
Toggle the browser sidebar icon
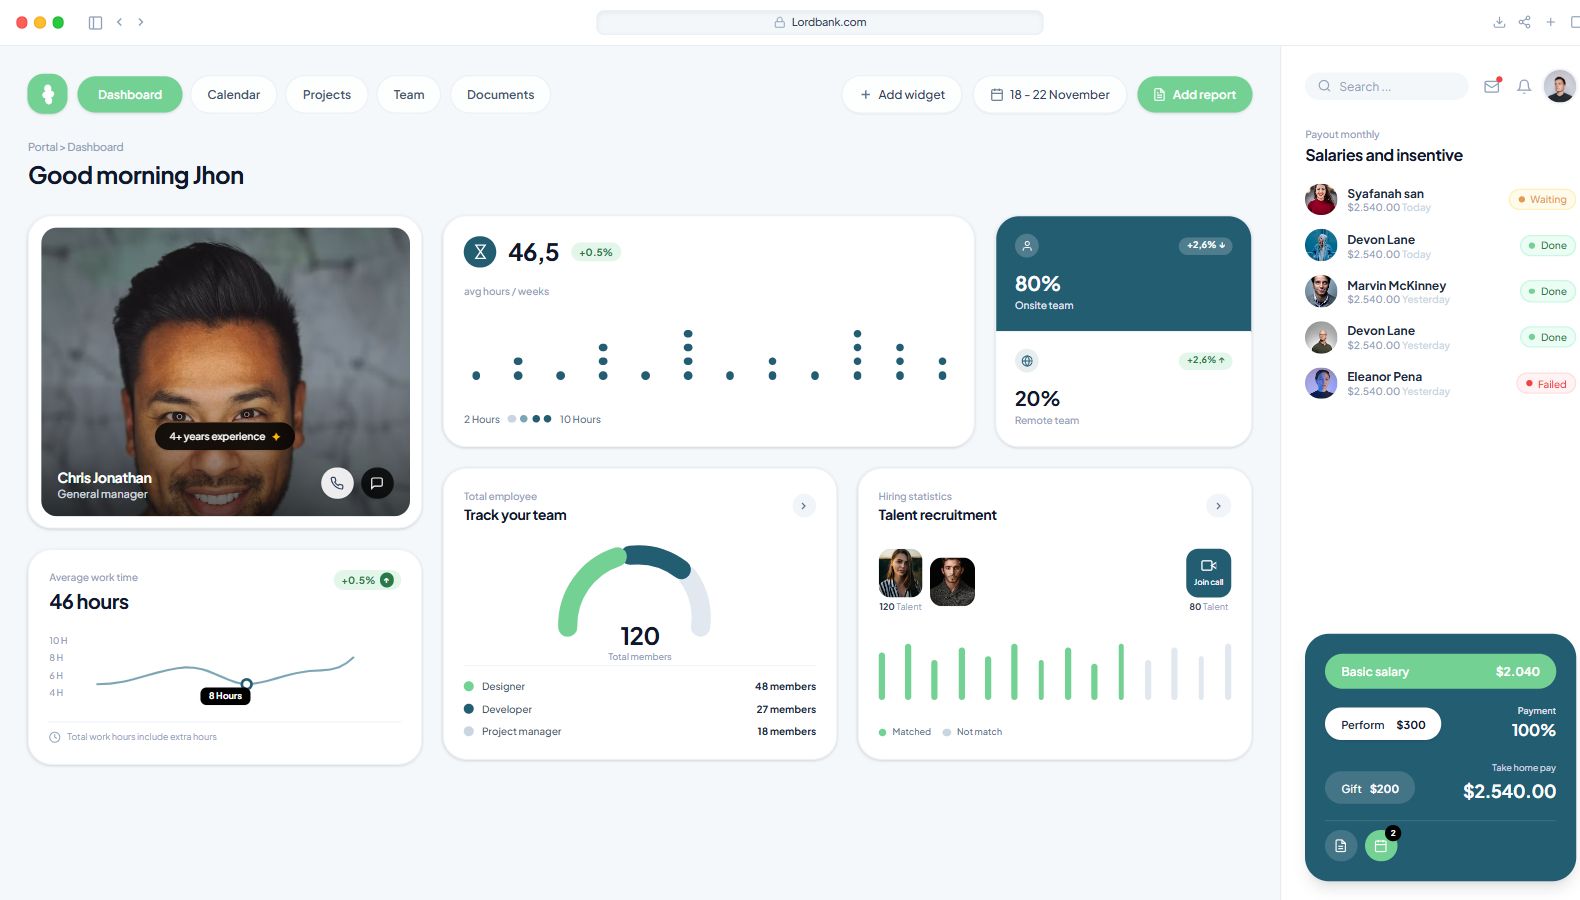pos(95,22)
